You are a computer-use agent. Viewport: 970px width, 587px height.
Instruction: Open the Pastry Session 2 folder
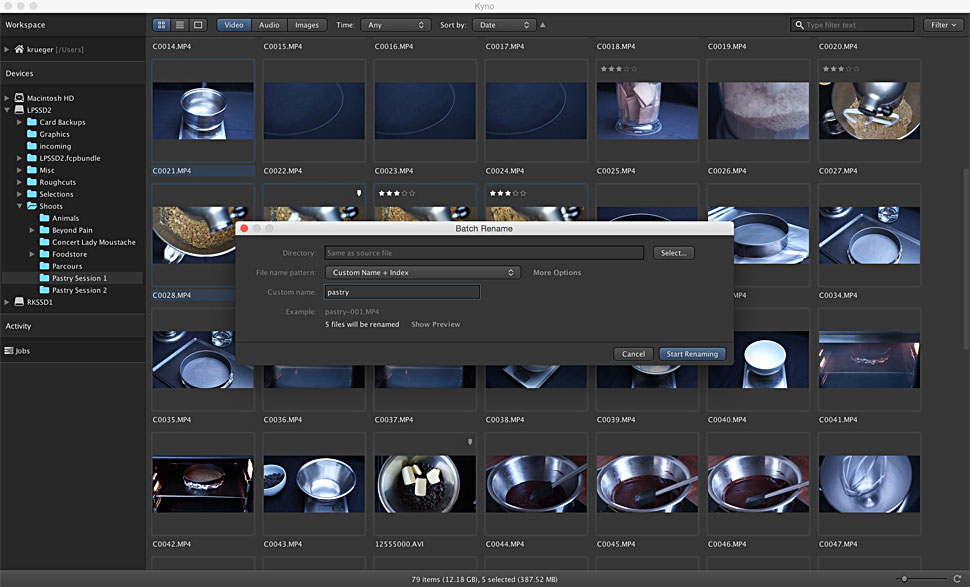click(x=73, y=290)
